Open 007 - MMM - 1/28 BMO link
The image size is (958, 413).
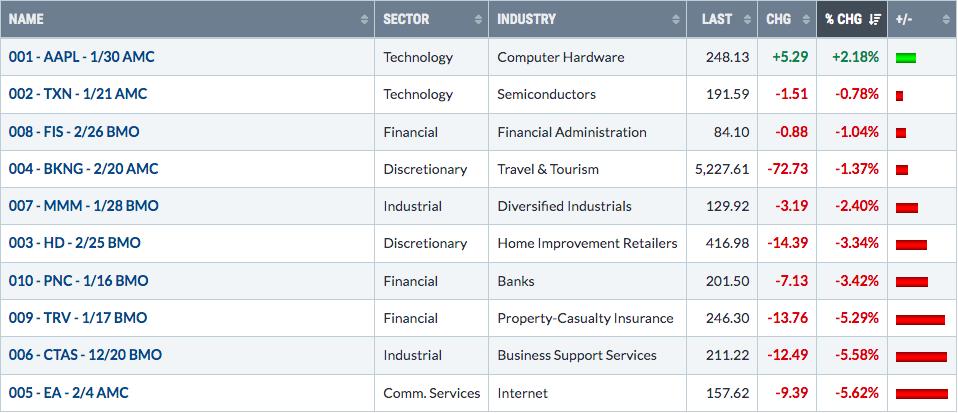(x=83, y=206)
